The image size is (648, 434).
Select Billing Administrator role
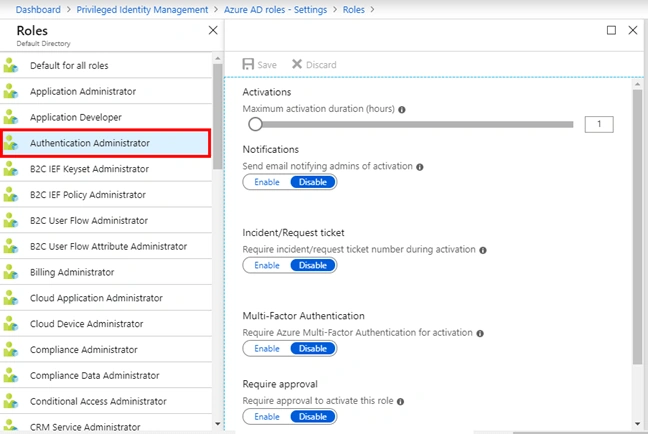pos(106,272)
